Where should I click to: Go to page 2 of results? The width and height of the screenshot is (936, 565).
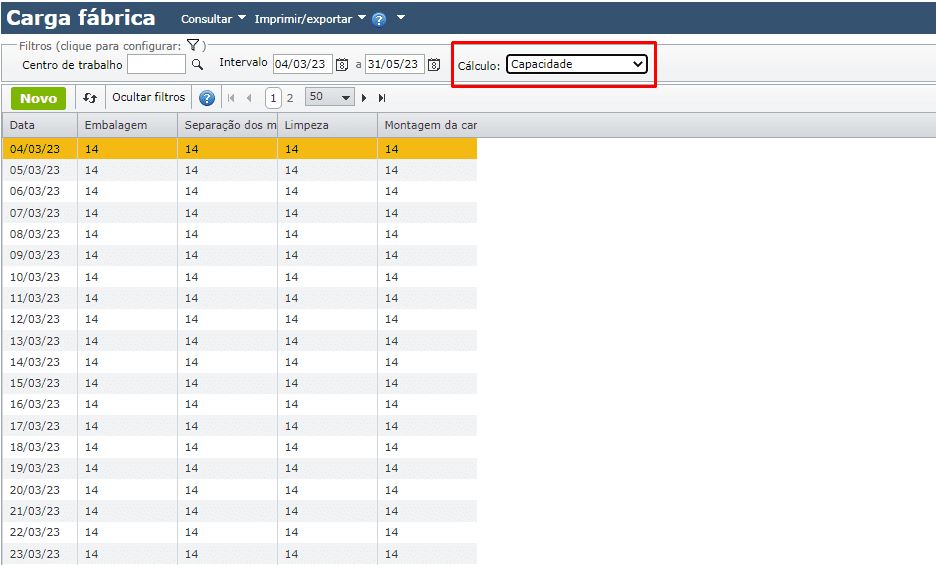[x=290, y=98]
